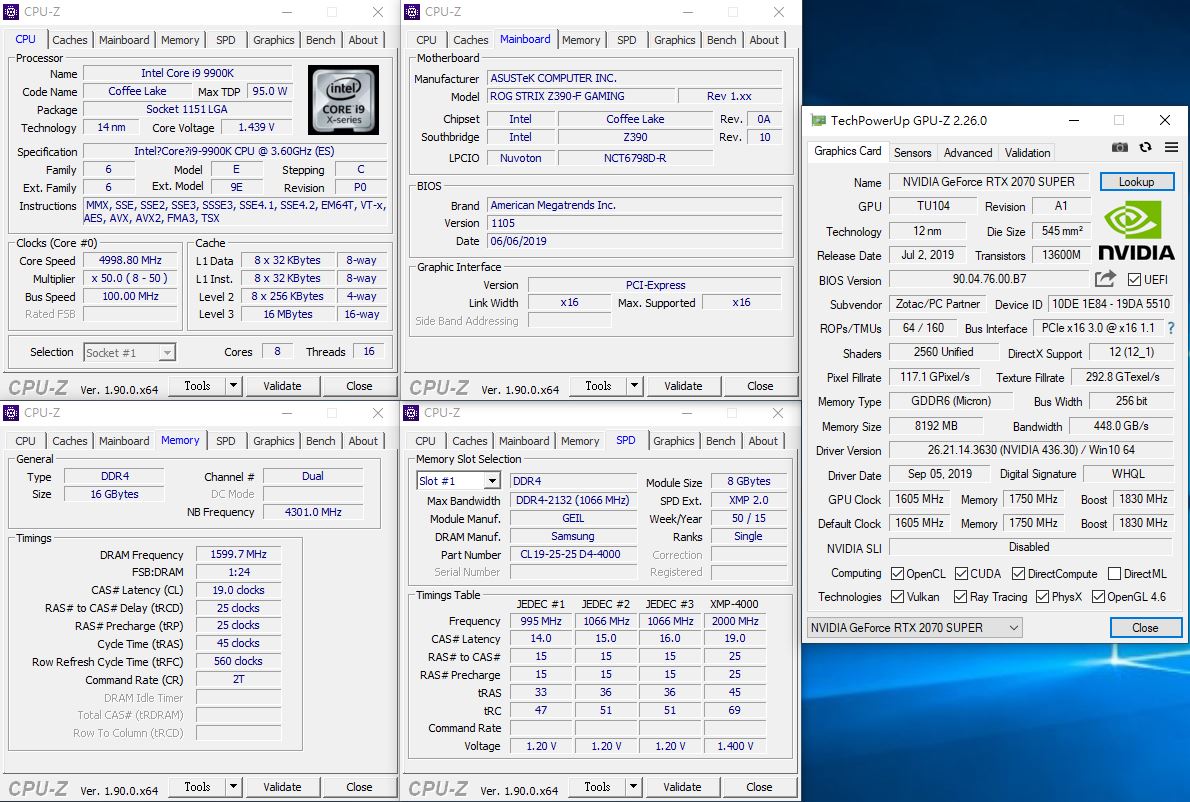
Task: Open the Validation tab in GPU-Z
Action: tap(1028, 153)
